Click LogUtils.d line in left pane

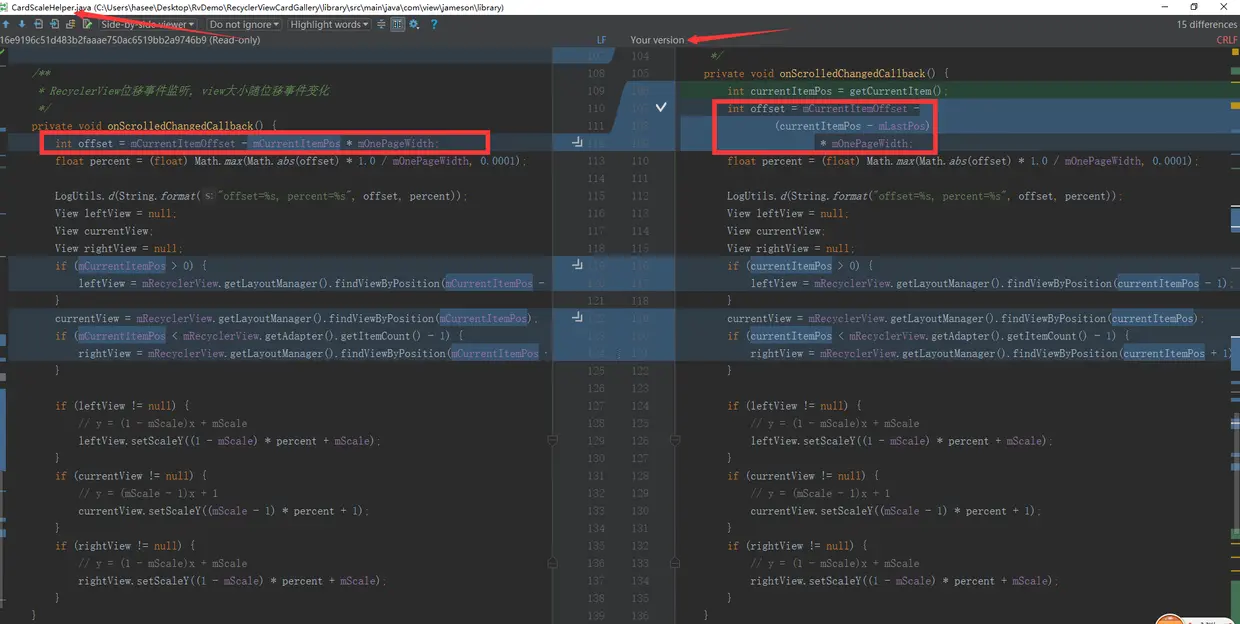(x=261, y=196)
